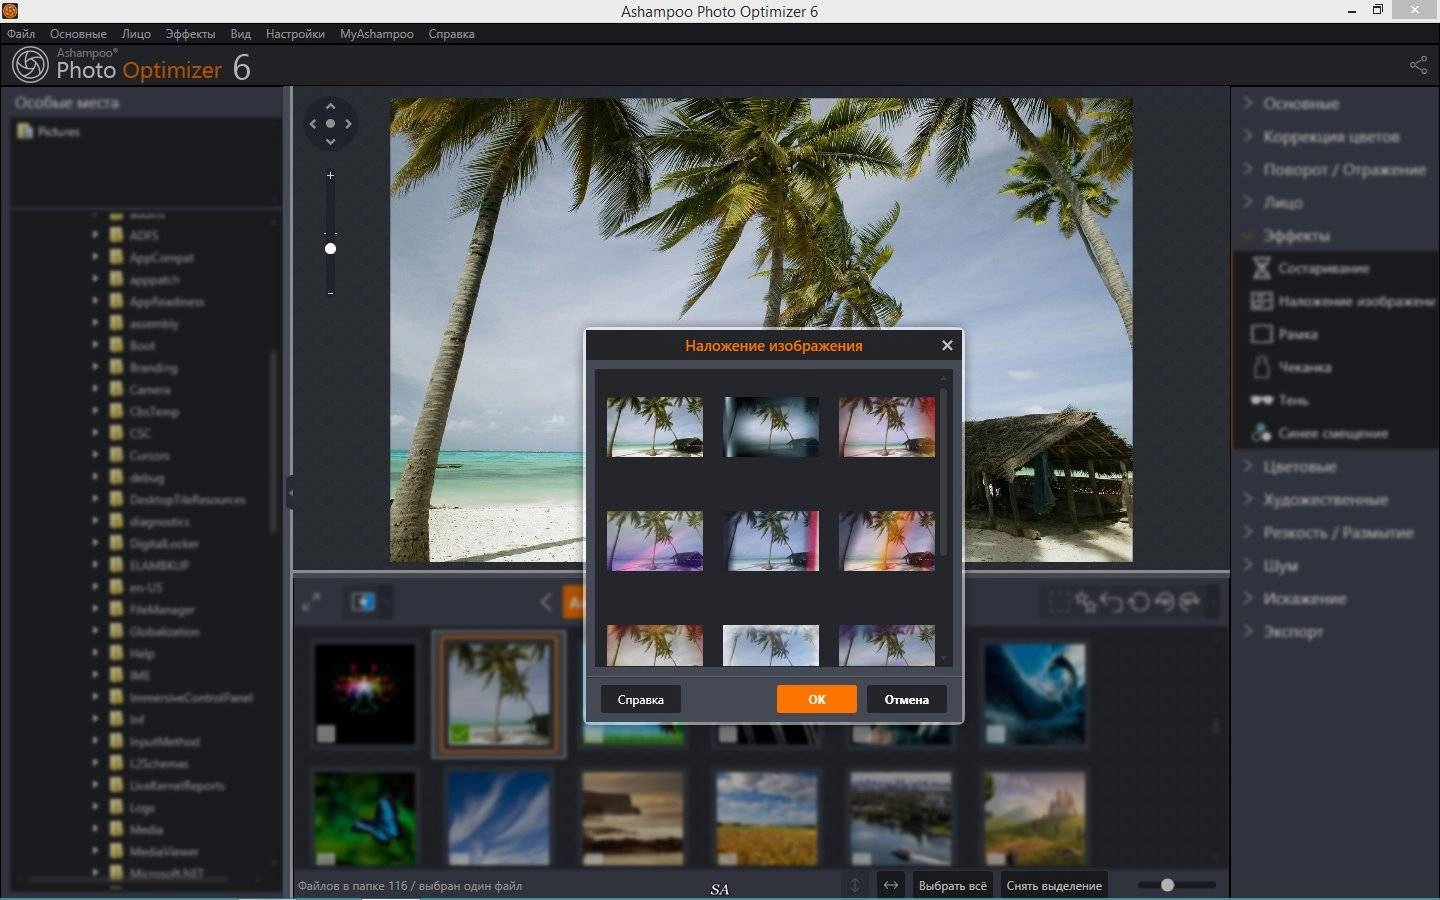Click the fullscreen expand arrows icon

[x=311, y=602]
